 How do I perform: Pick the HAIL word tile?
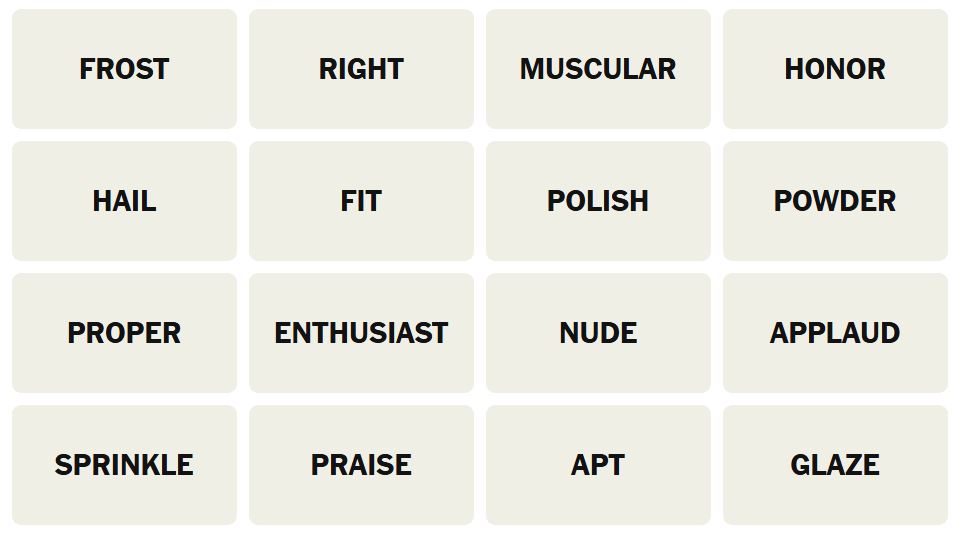point(124,201)
